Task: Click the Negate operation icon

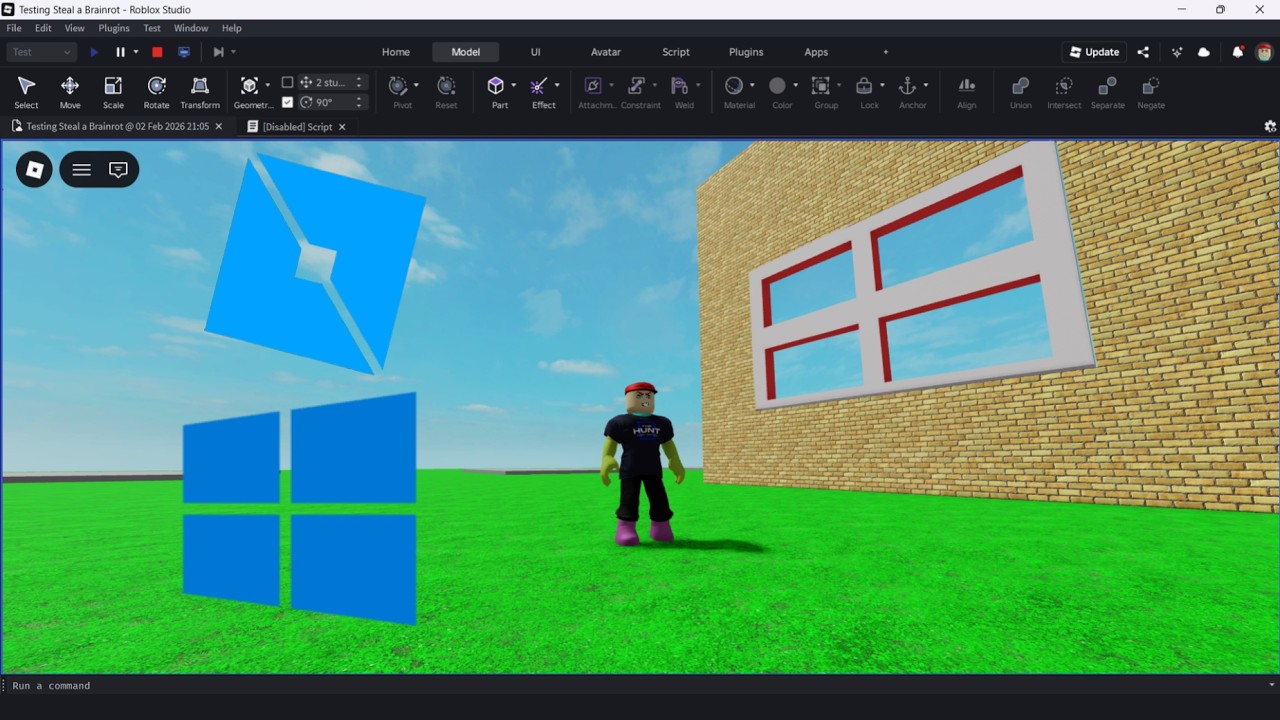Action: click(x=1151, y=86)
